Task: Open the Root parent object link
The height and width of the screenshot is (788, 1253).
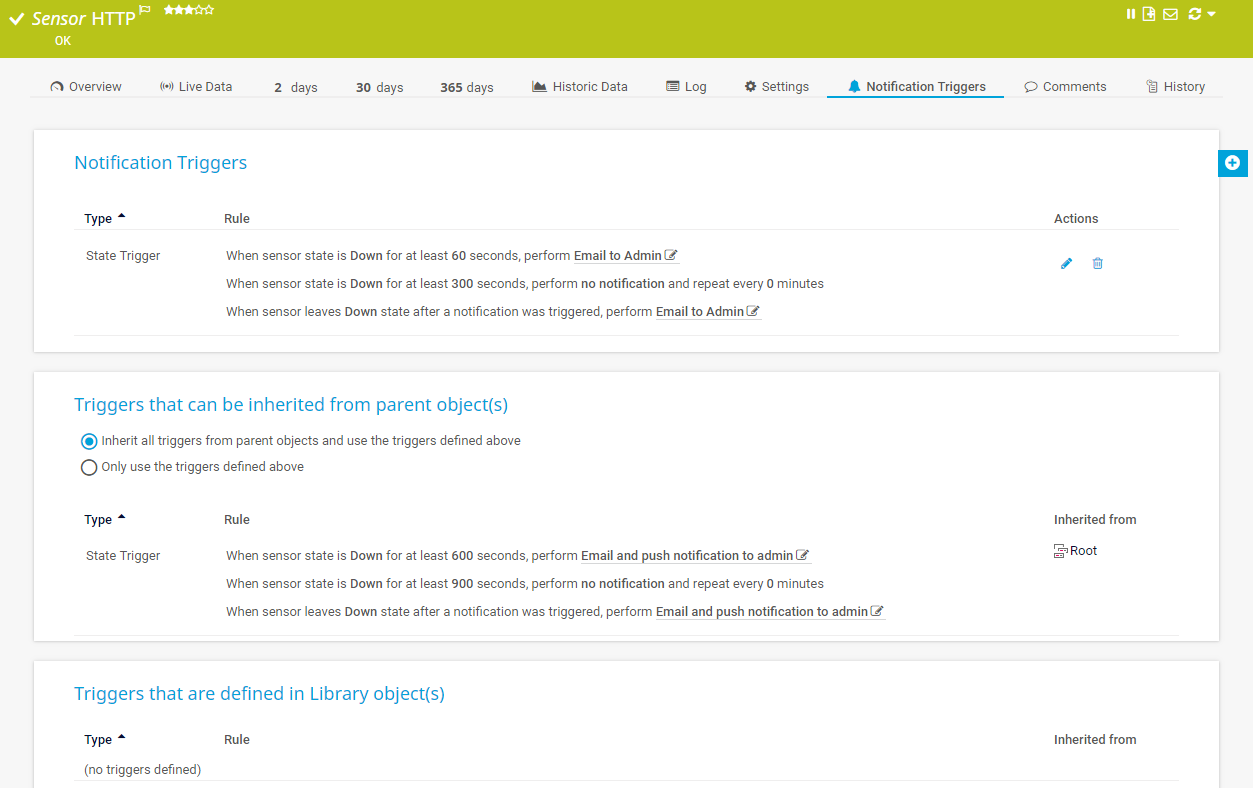Action: pyautogui.click(x=1083, y=551)
